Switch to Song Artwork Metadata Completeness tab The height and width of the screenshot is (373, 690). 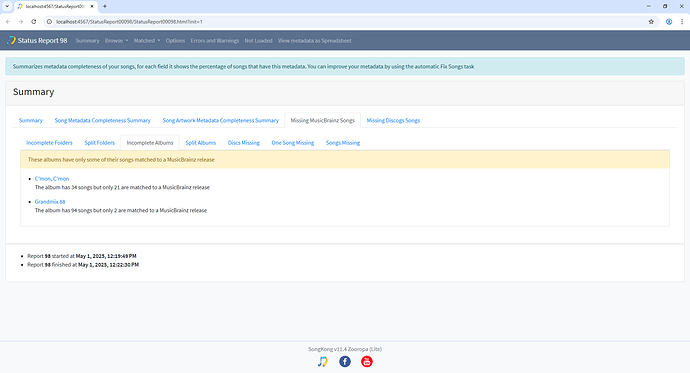220,120
